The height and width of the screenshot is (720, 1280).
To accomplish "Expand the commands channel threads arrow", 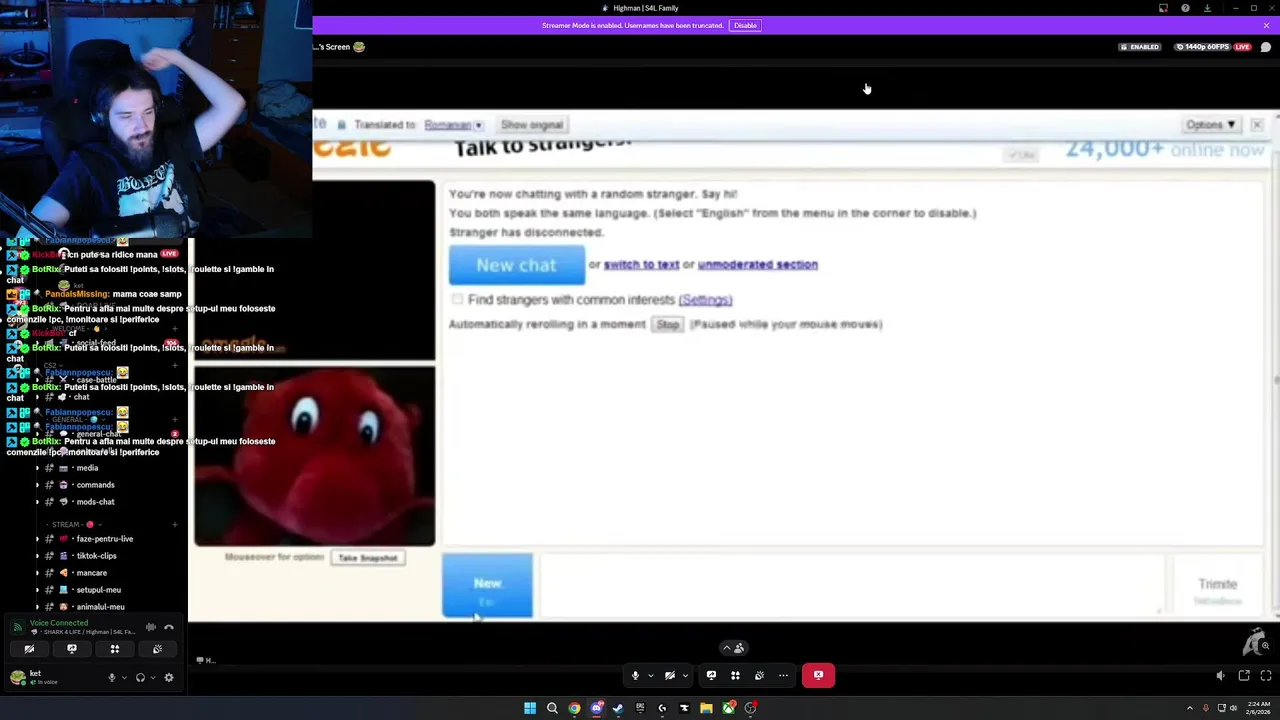I will tap(37, 485).
